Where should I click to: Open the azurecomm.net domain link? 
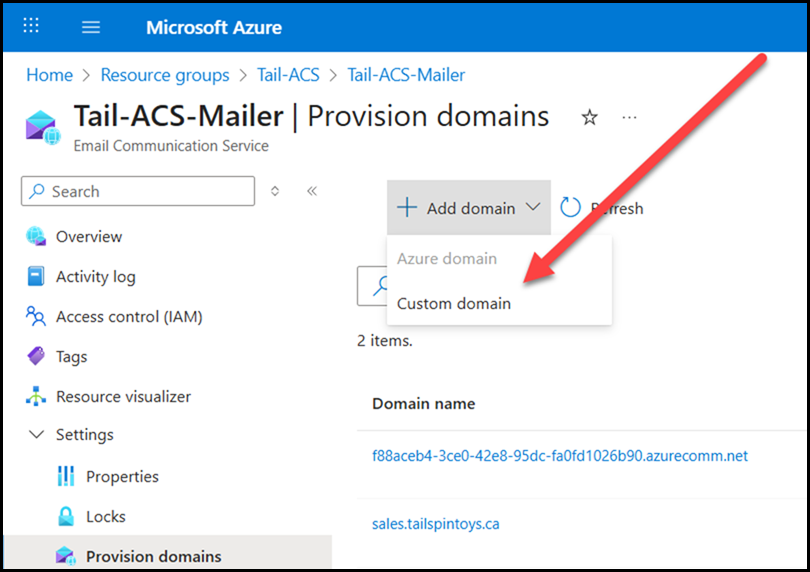point(560,456)
